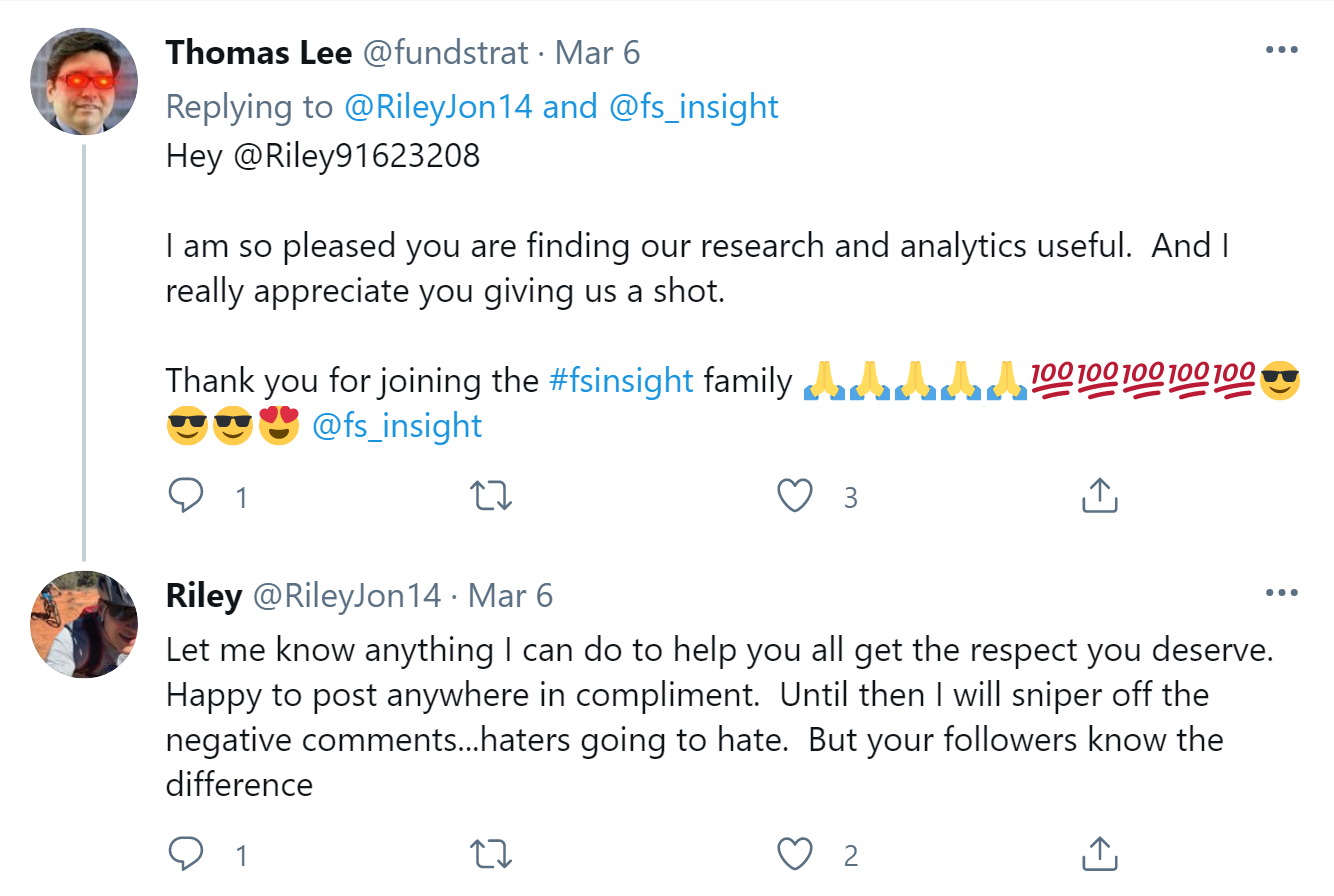Reply to Thomas Lee's tweet
Screen dimensions: 1334x896
[186, 495]
